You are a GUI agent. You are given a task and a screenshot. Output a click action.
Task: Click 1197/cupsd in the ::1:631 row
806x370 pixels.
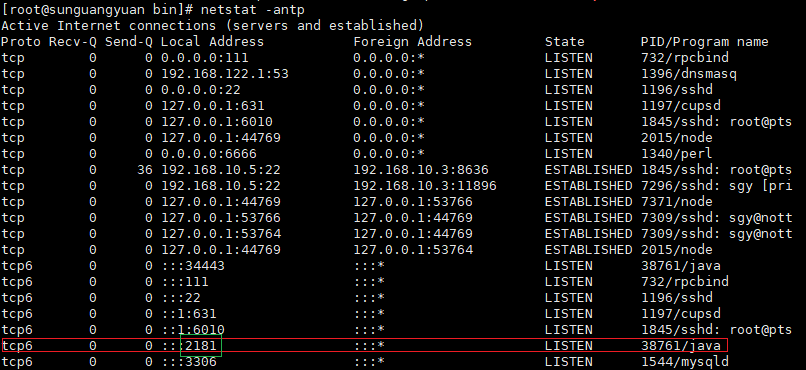click(x=681, y=313)
